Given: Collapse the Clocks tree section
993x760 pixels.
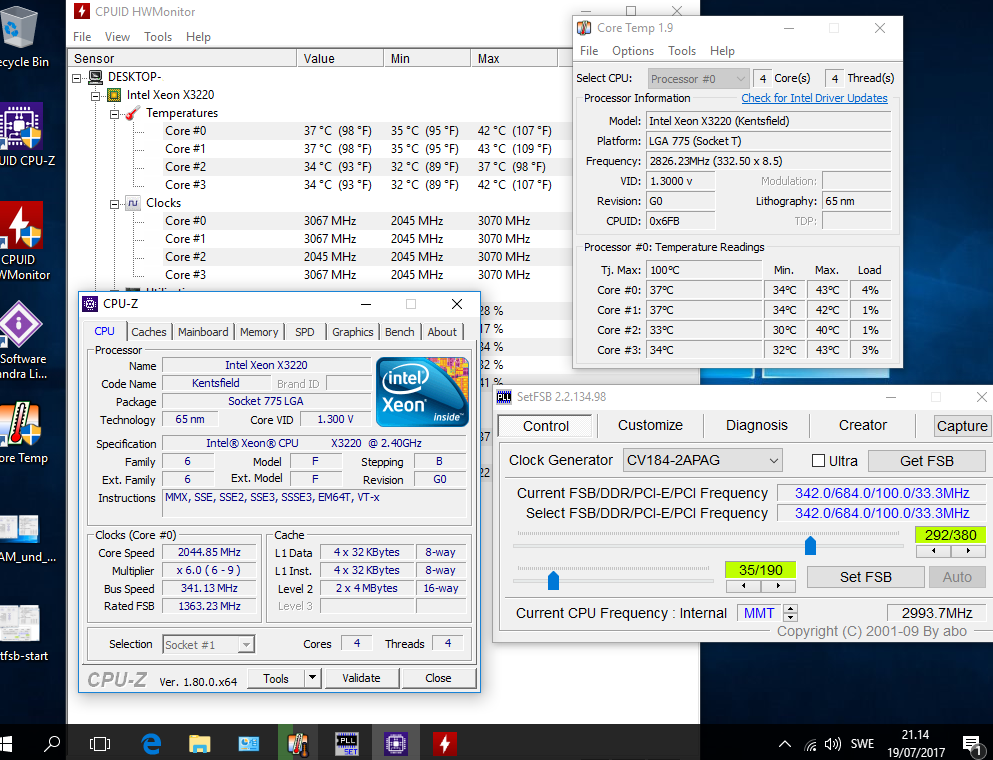Looking at the screenshot, I should tap(114, 204).
